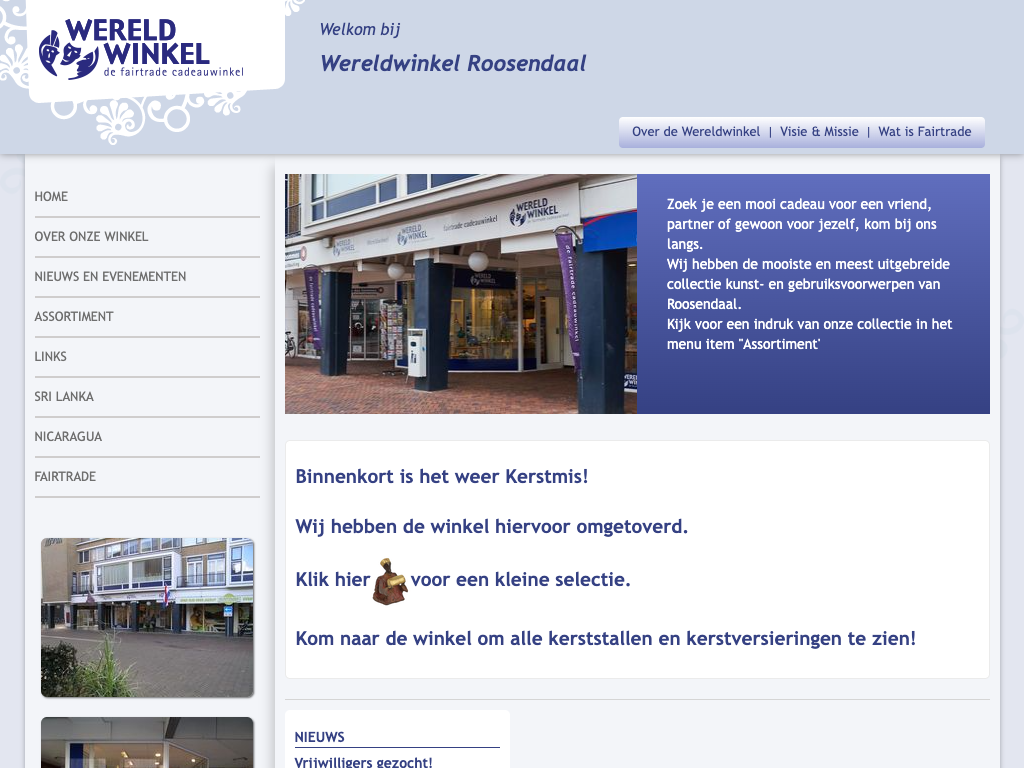Viewport: 1024px width, 768px height.
Task: Click the 'Klik hier' Christmas selection link
Action: (x=333, y=580)
